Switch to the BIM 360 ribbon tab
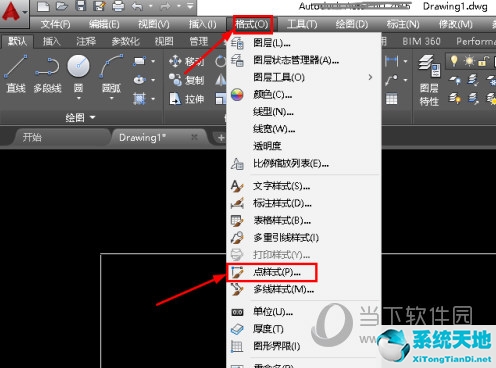The image size is (496, 368). [421, 41]
